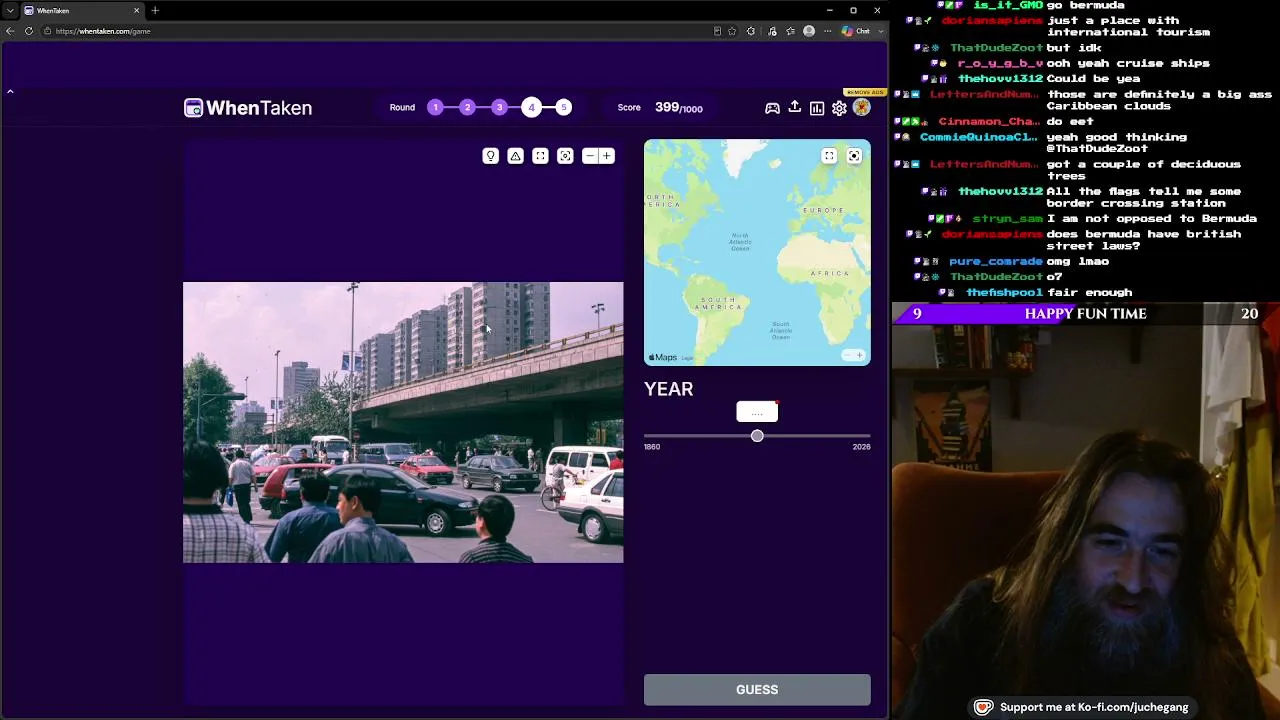The image size is (1280, 720).
Task: Click the year value input box
Action: tap(757, 412)
